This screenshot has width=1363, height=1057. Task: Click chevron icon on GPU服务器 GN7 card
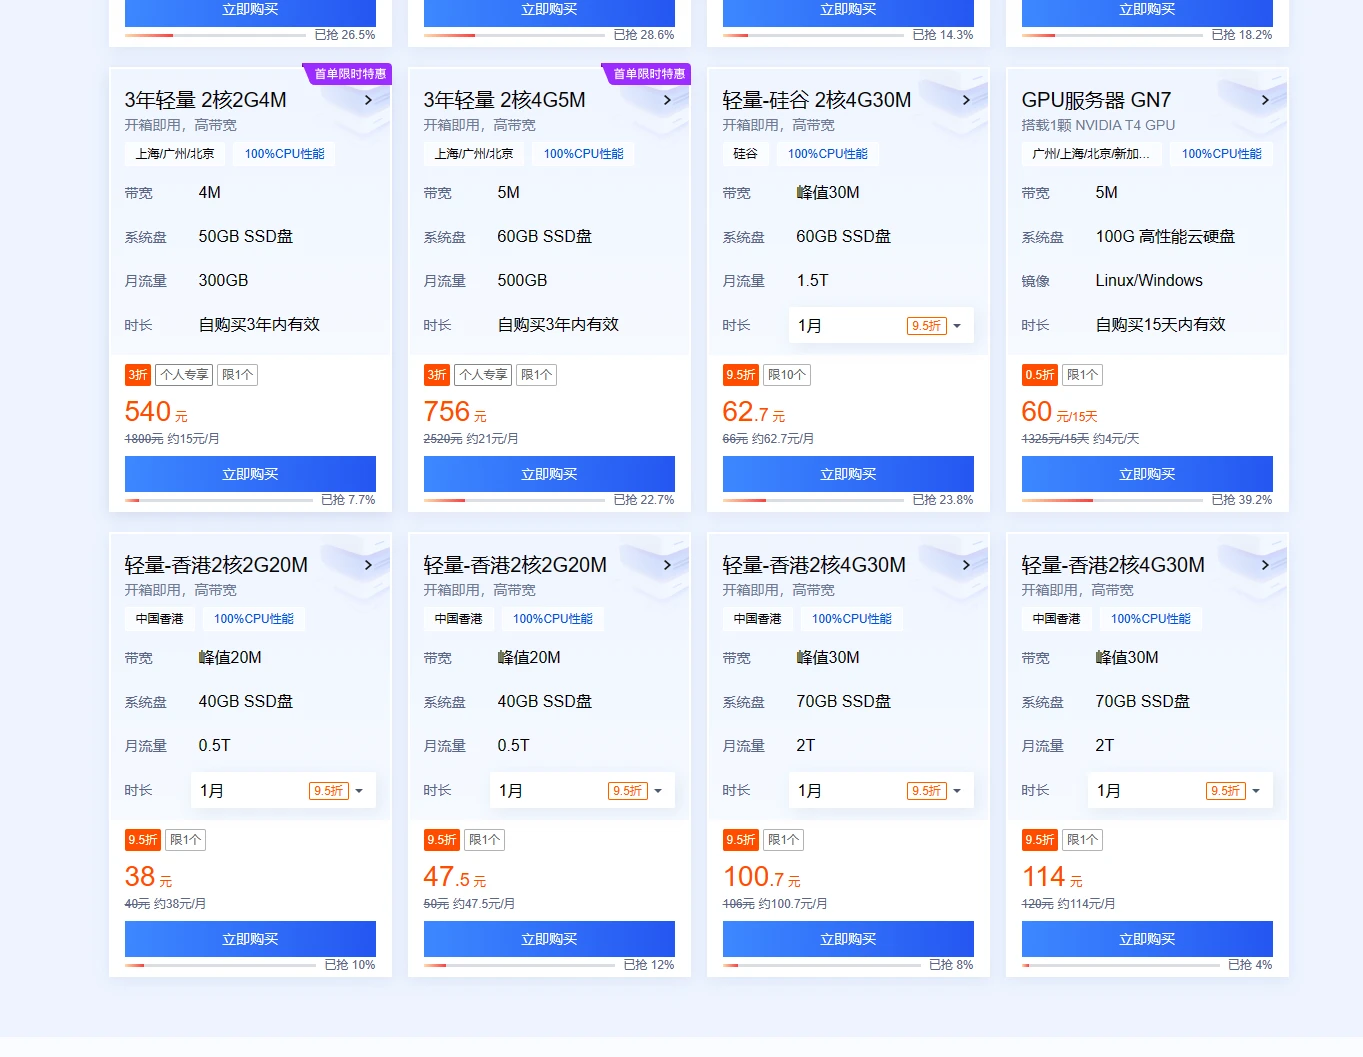click(1265, 100)
